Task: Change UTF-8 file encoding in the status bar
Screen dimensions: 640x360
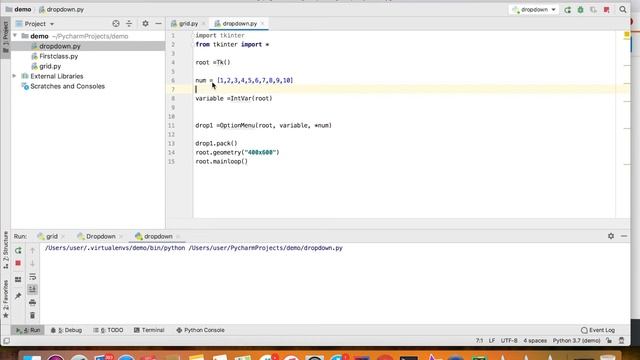Action: 509,340
